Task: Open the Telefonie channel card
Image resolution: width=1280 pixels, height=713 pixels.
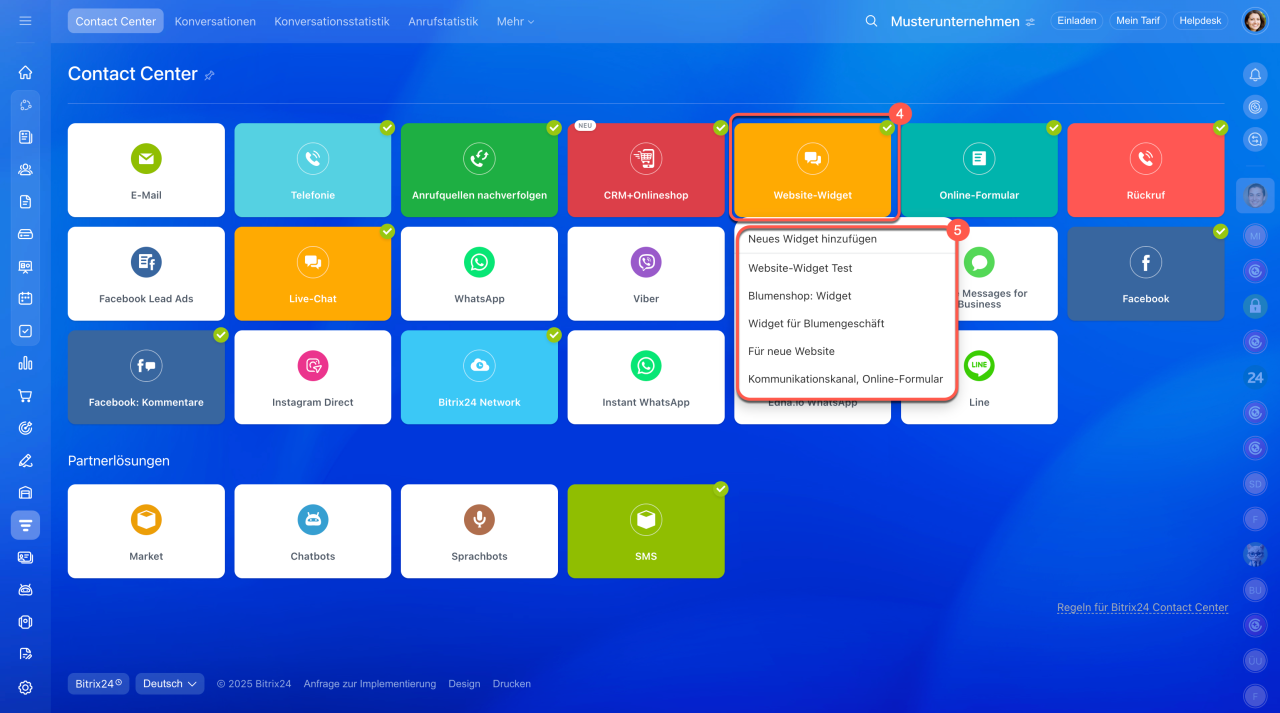Action: (313, 170)
